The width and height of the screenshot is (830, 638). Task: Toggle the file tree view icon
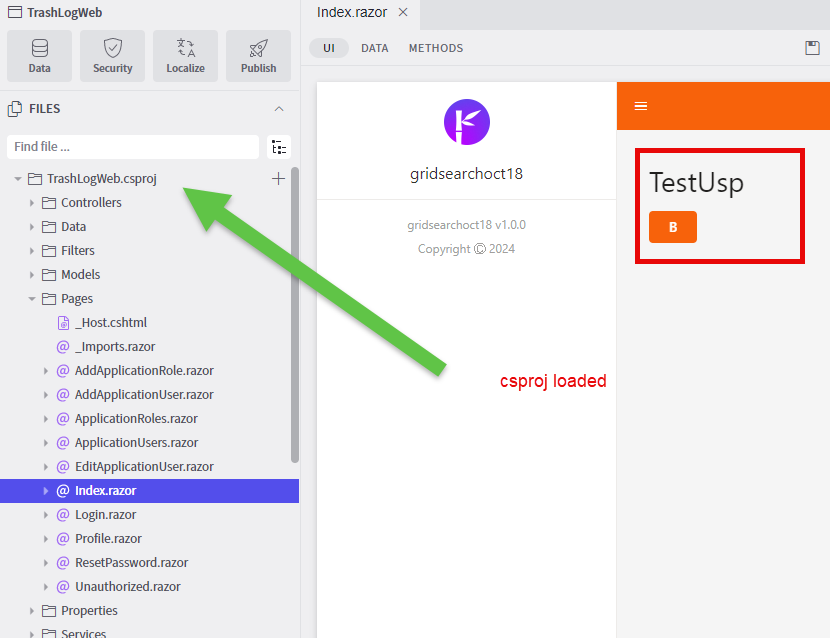(279, 147)
